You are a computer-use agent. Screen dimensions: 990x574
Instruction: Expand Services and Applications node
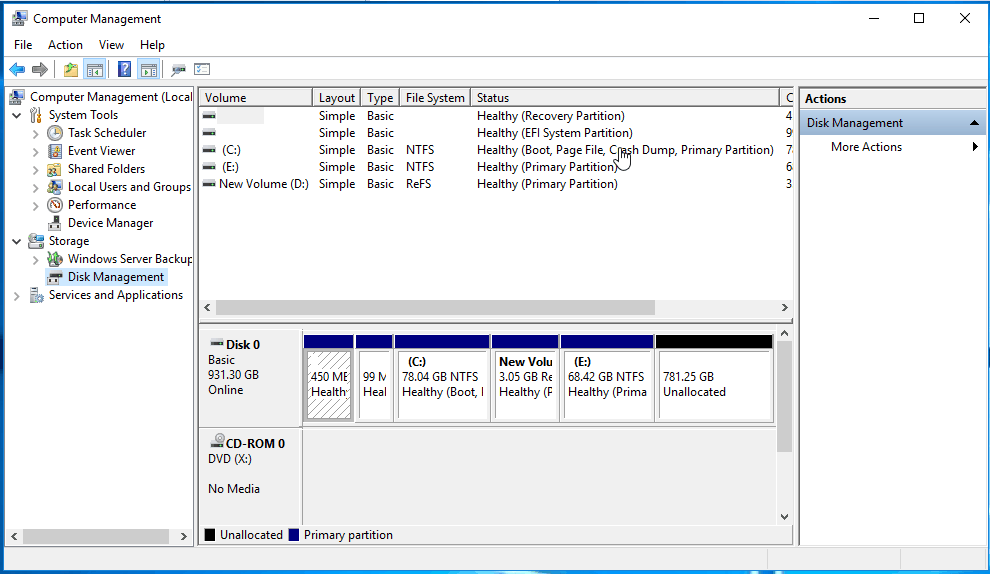click(x=16, y=296)
